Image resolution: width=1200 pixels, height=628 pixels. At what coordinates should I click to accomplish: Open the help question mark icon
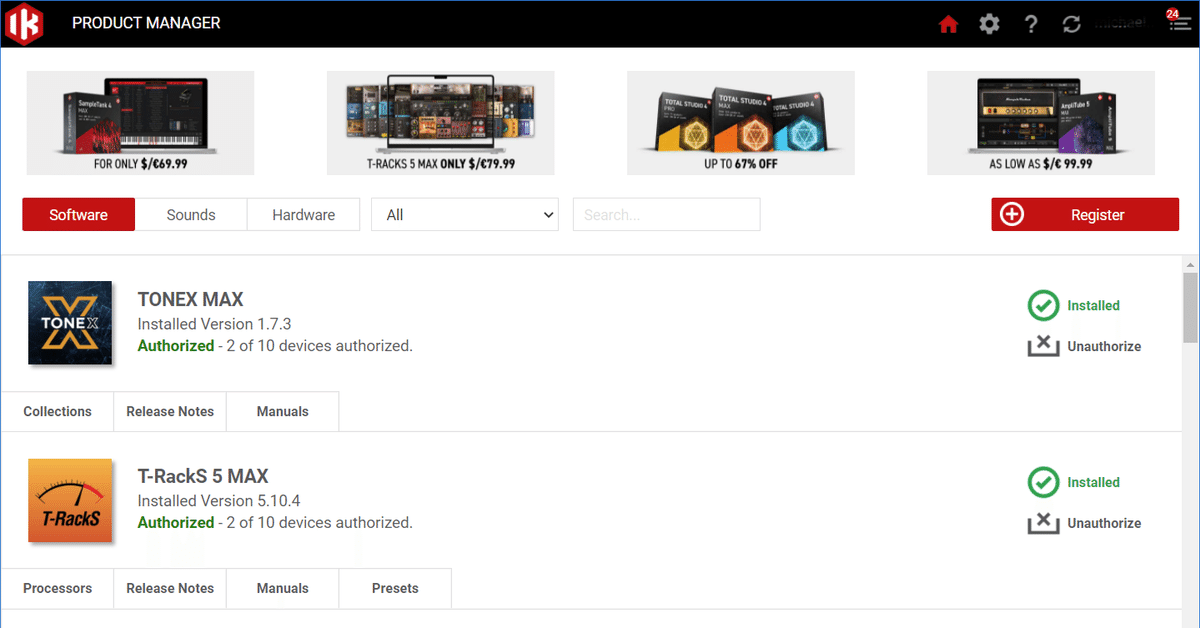coord(1031,24)
